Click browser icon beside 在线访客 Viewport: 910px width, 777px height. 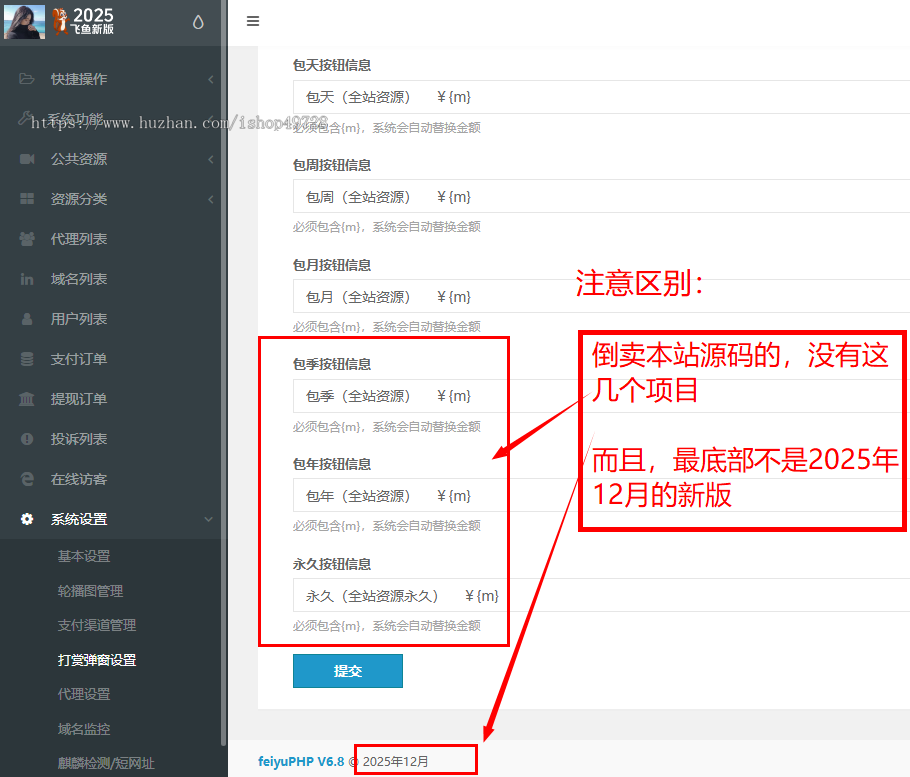click(x=27, y=479)
